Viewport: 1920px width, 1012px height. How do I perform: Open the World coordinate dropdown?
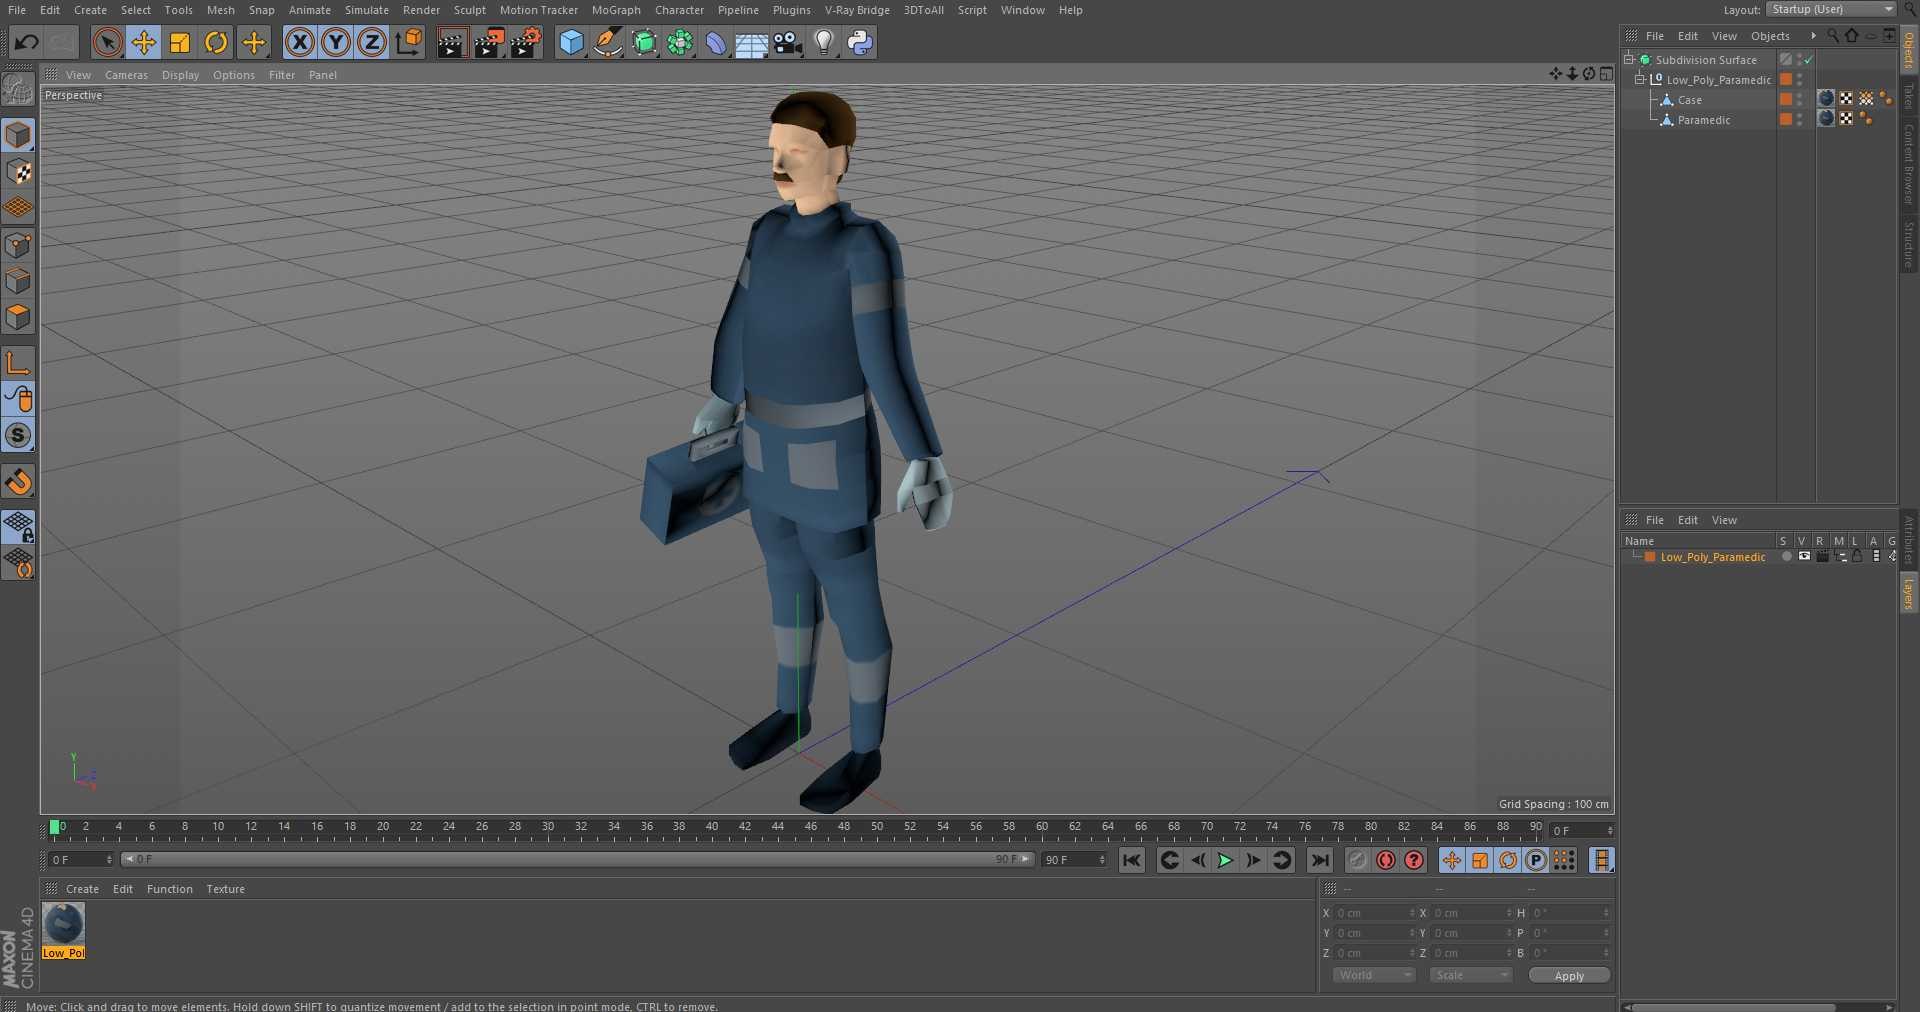point(1373,975)
